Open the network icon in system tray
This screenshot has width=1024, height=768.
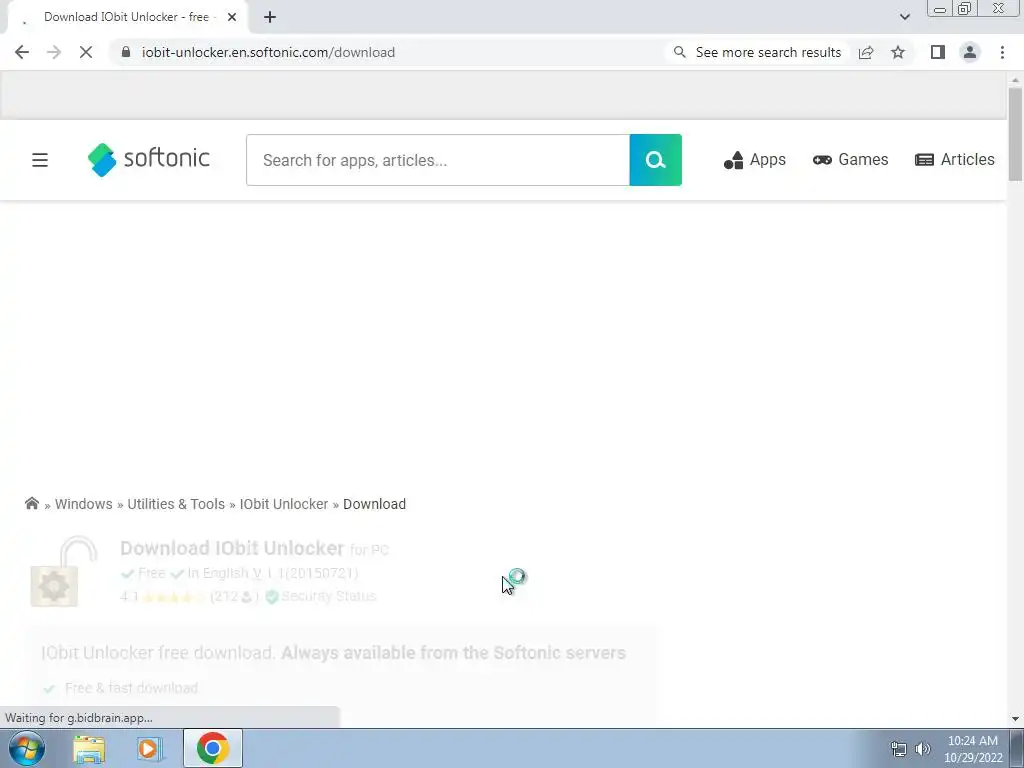point(899,749)
